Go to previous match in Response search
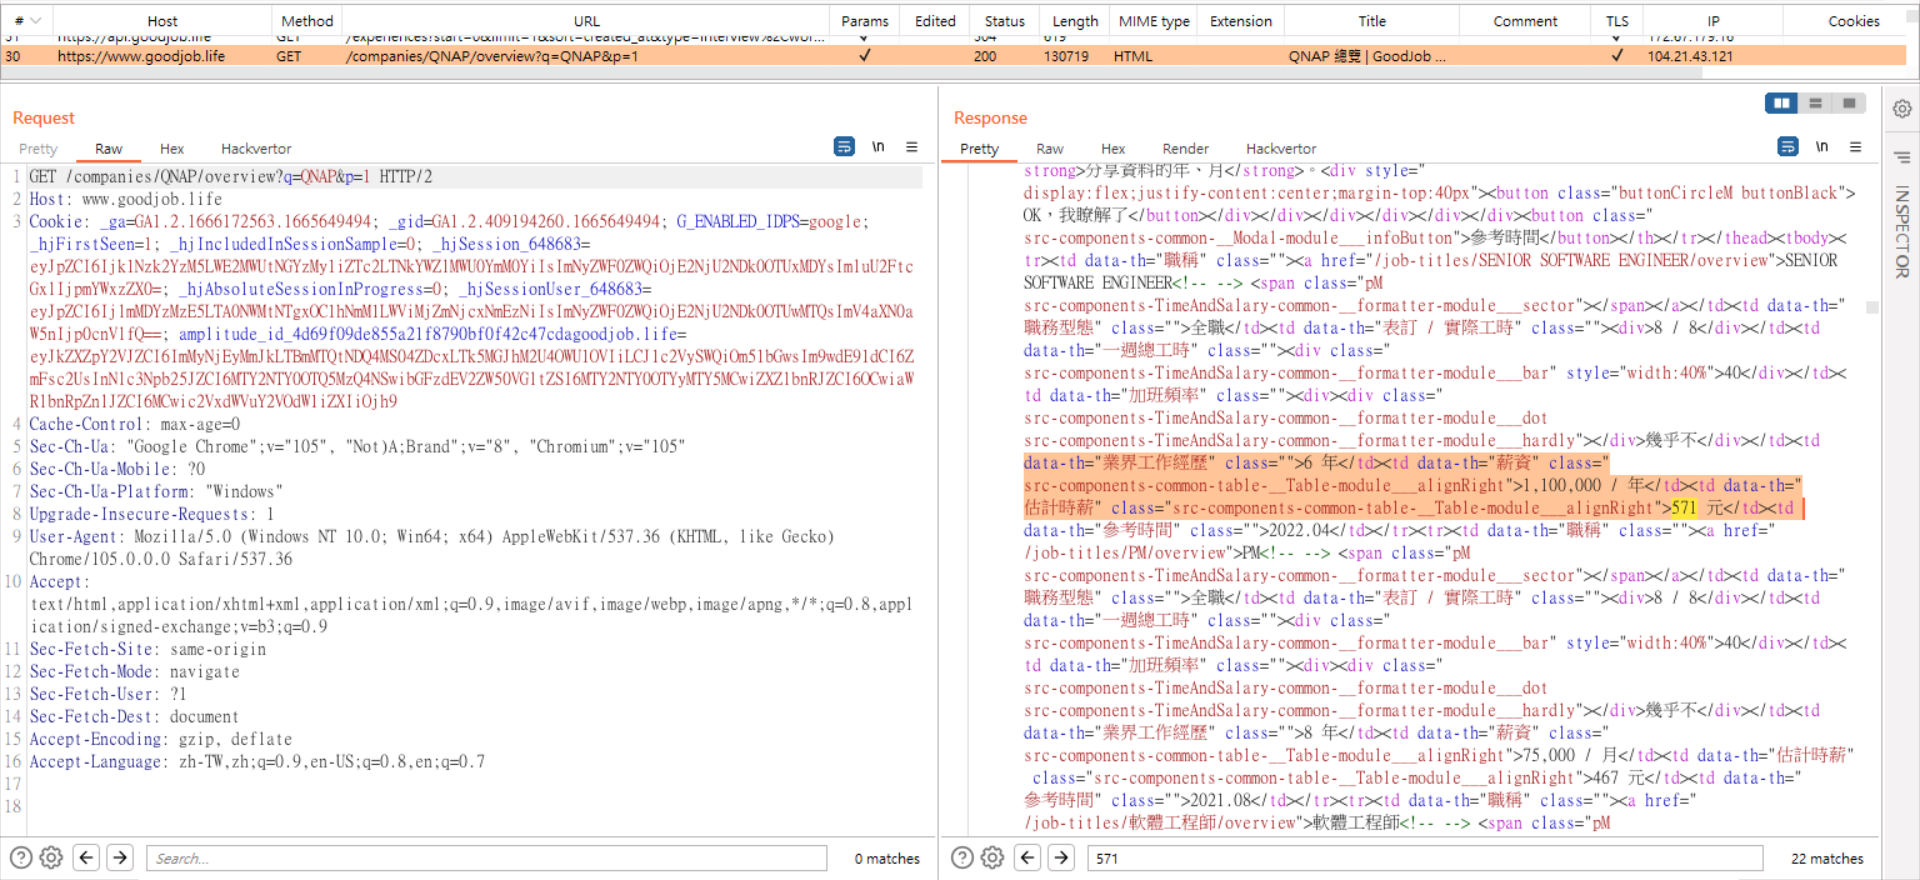Viewport: 1920px width, 880px height. pos(1028,858)
